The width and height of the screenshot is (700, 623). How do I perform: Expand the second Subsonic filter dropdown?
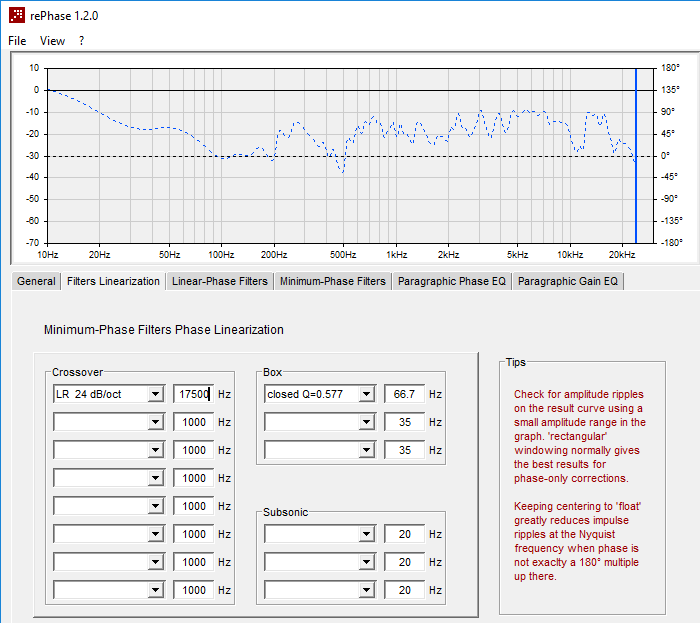coord(367,562)
